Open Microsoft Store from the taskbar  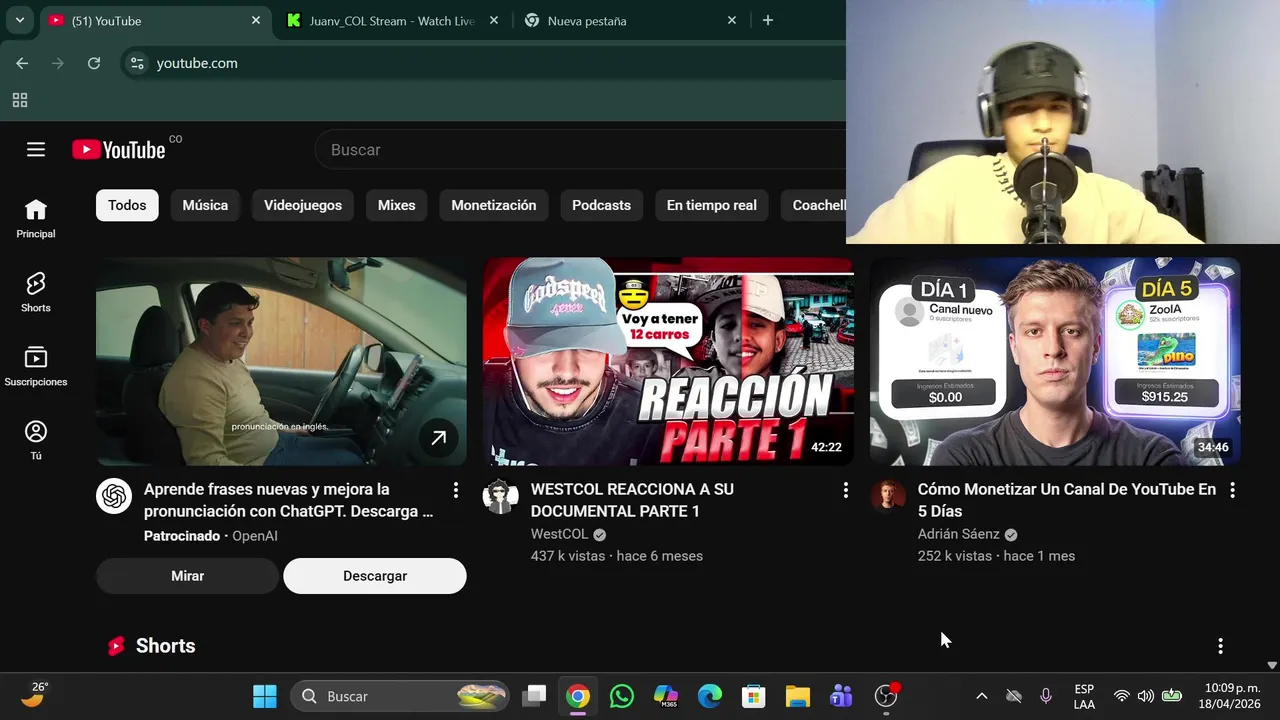(x=753, y=696)
